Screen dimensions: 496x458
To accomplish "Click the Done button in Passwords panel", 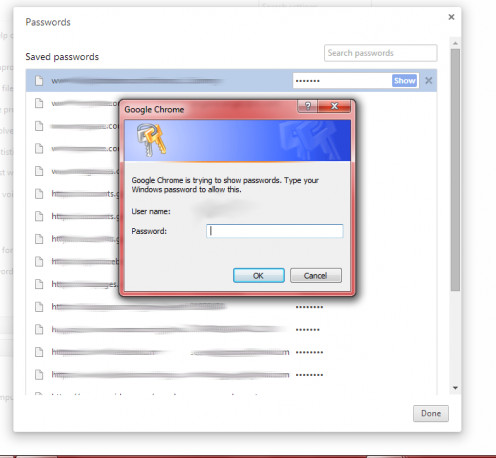I will (431, 413).
